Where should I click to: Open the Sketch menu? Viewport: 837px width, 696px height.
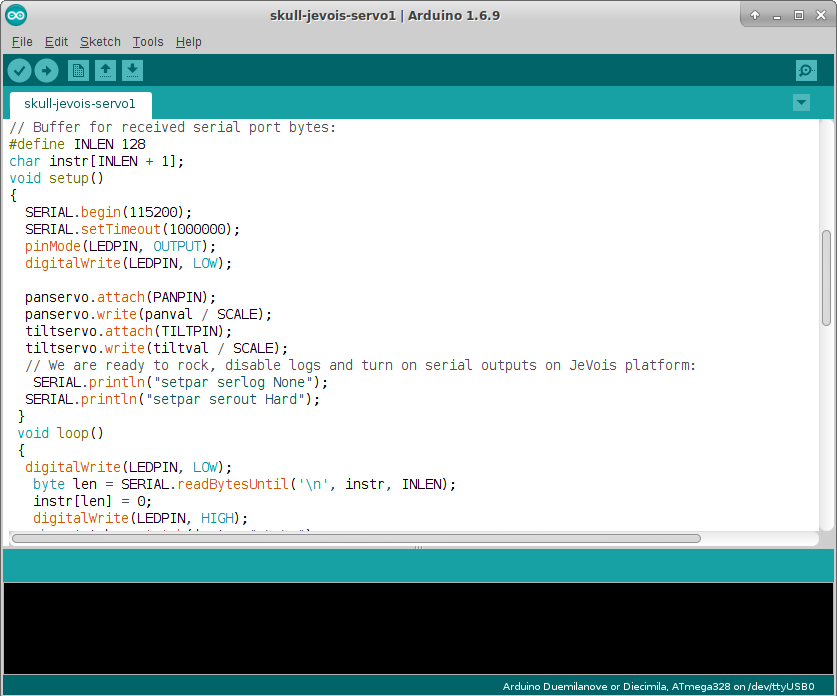coord(100,42)
